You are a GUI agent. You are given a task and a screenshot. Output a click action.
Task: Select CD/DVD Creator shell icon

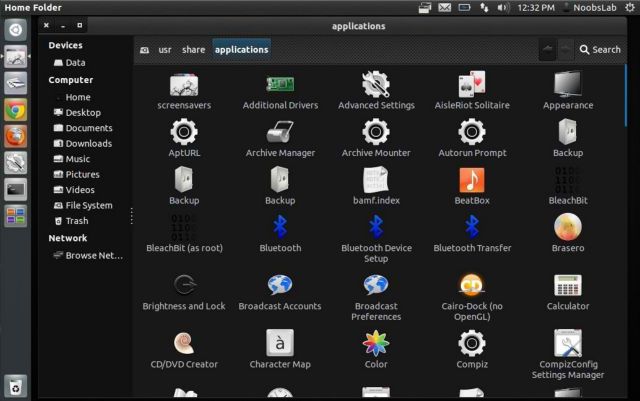(x=184, y=343)
